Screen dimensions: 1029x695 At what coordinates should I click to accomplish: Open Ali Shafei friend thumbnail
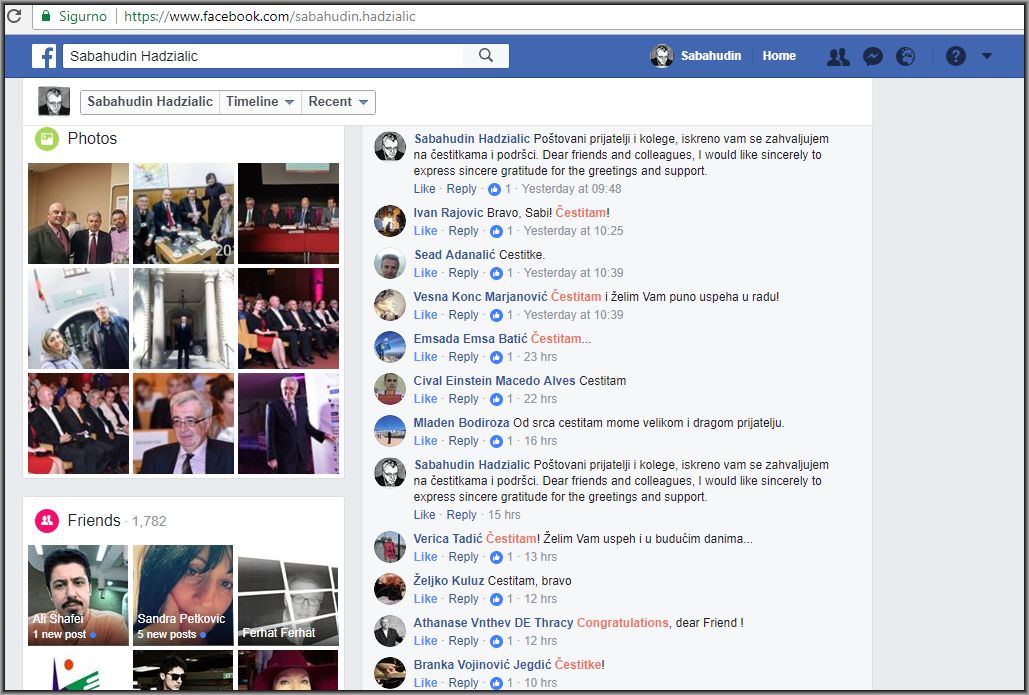(x=78, y=595)
